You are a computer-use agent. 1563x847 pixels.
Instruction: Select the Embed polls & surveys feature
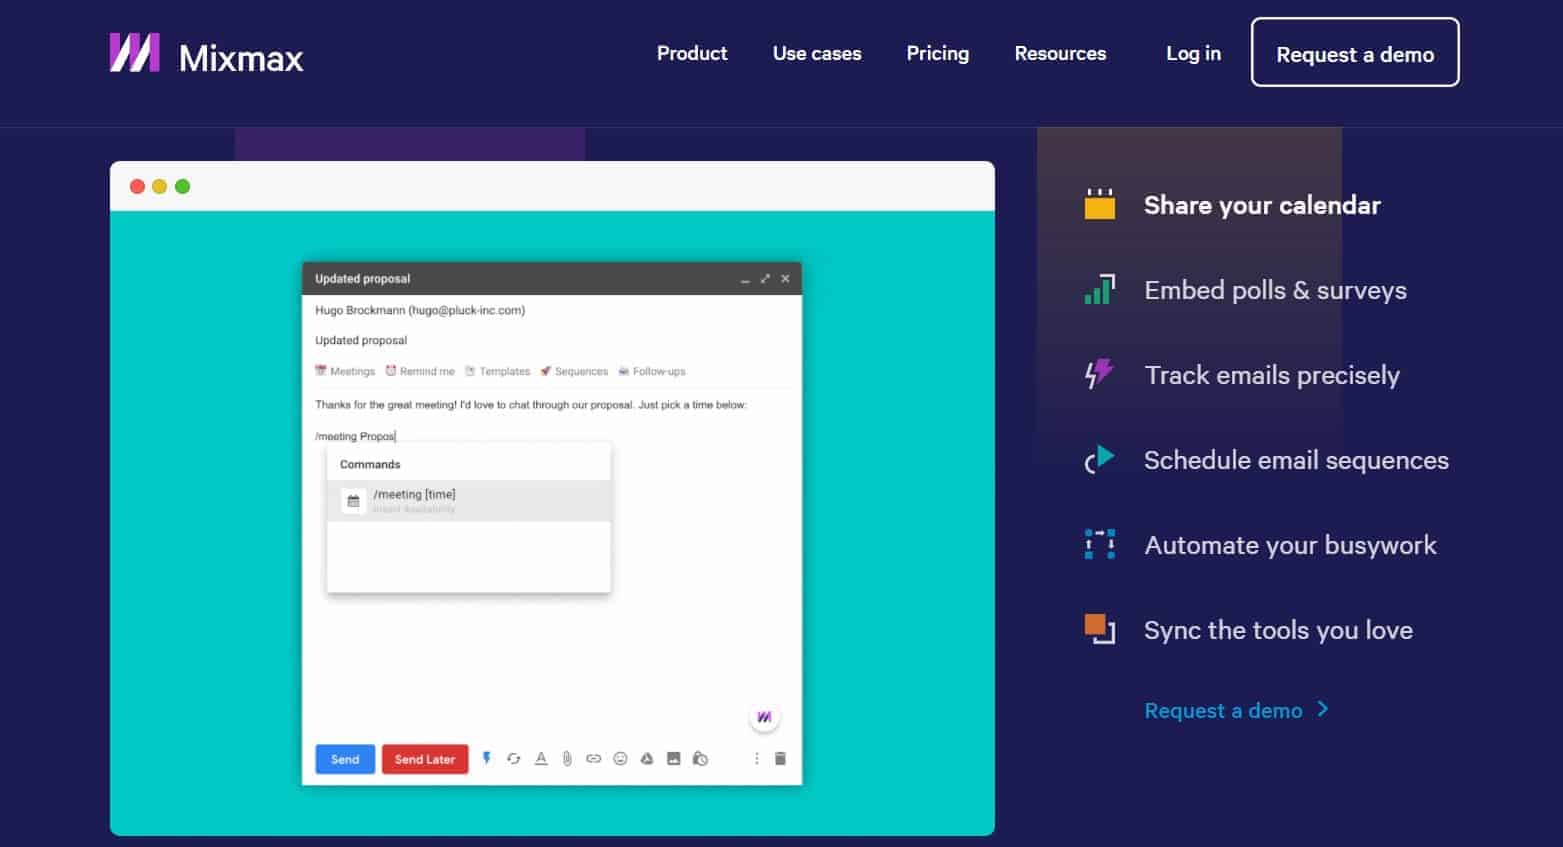1275,290
